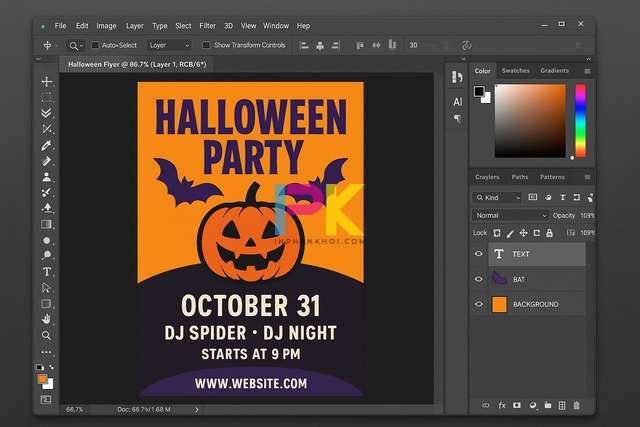Click the fx layer style icon

point(501,406)
